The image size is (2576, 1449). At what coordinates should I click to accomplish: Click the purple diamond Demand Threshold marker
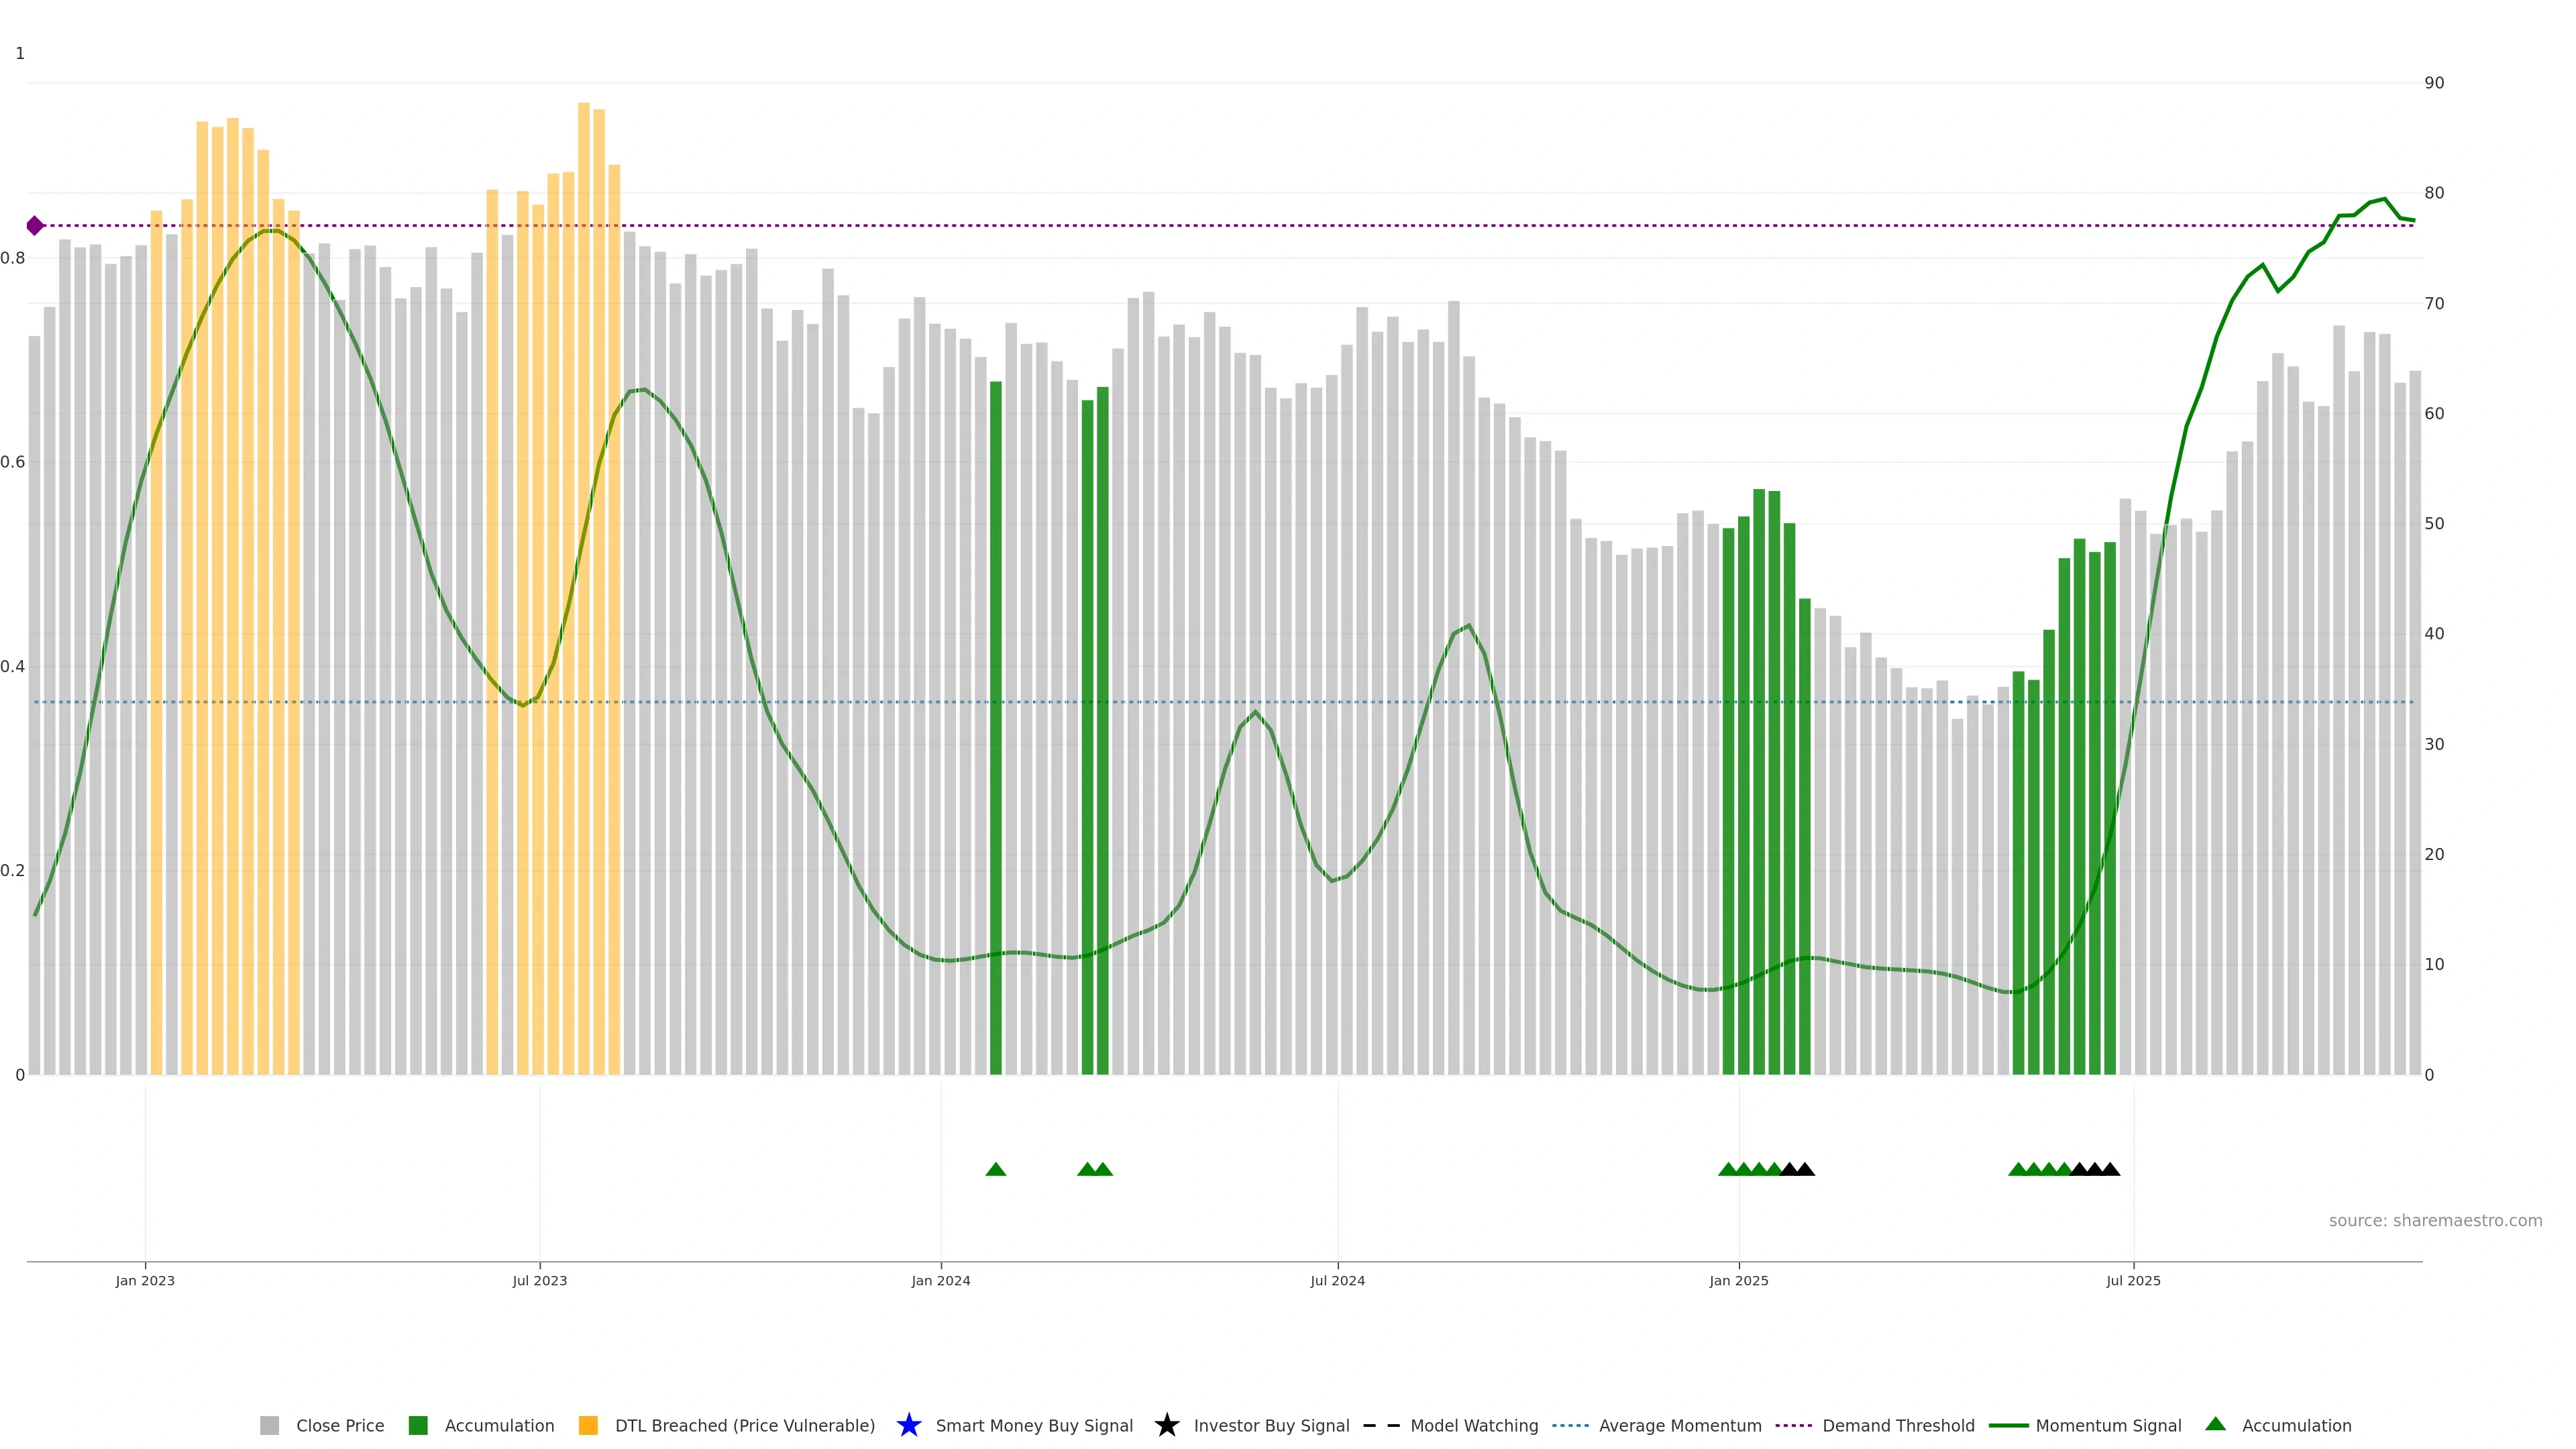[35, 226]
